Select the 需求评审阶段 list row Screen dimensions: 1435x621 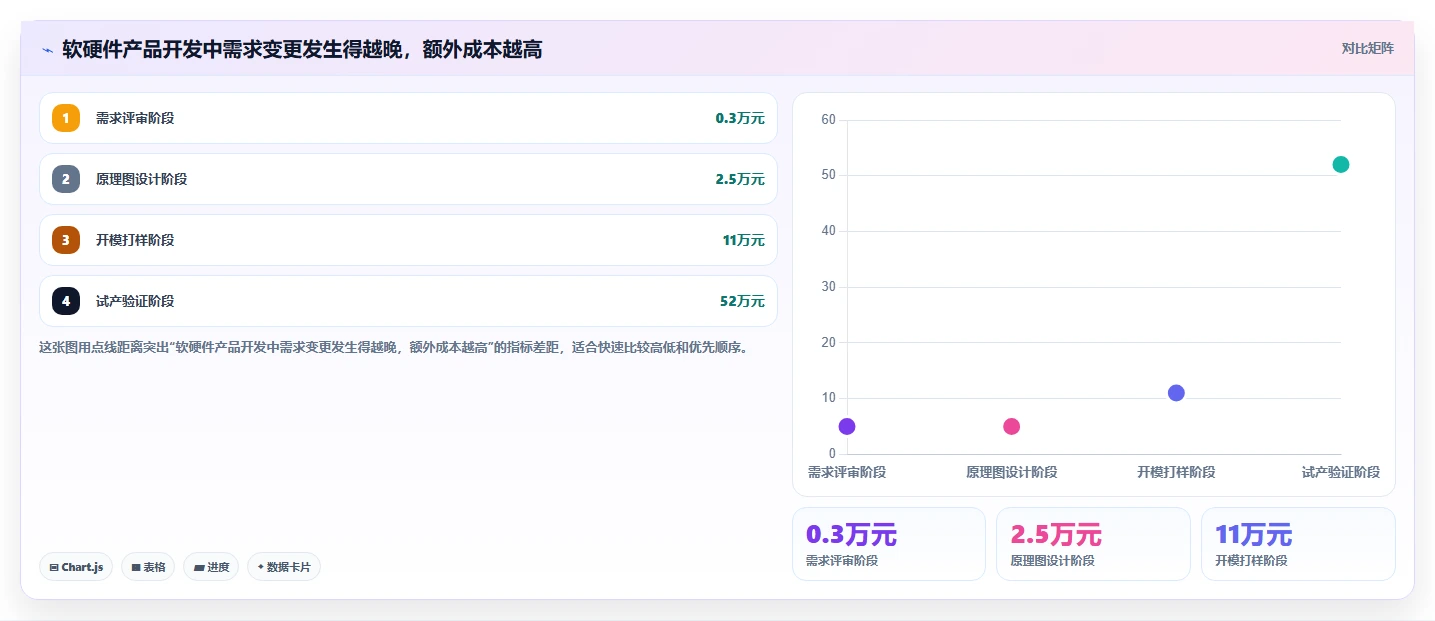point(408,118)
